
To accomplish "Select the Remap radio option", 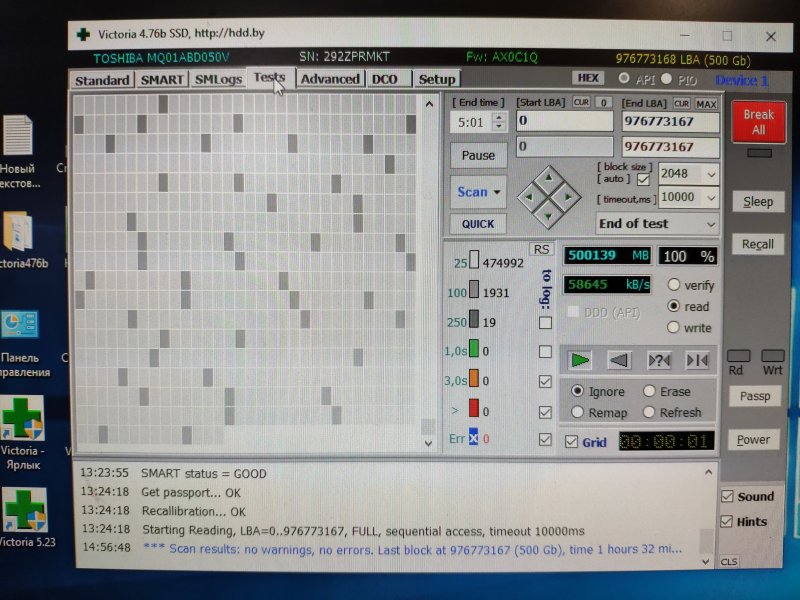I will tap(577, 412).
